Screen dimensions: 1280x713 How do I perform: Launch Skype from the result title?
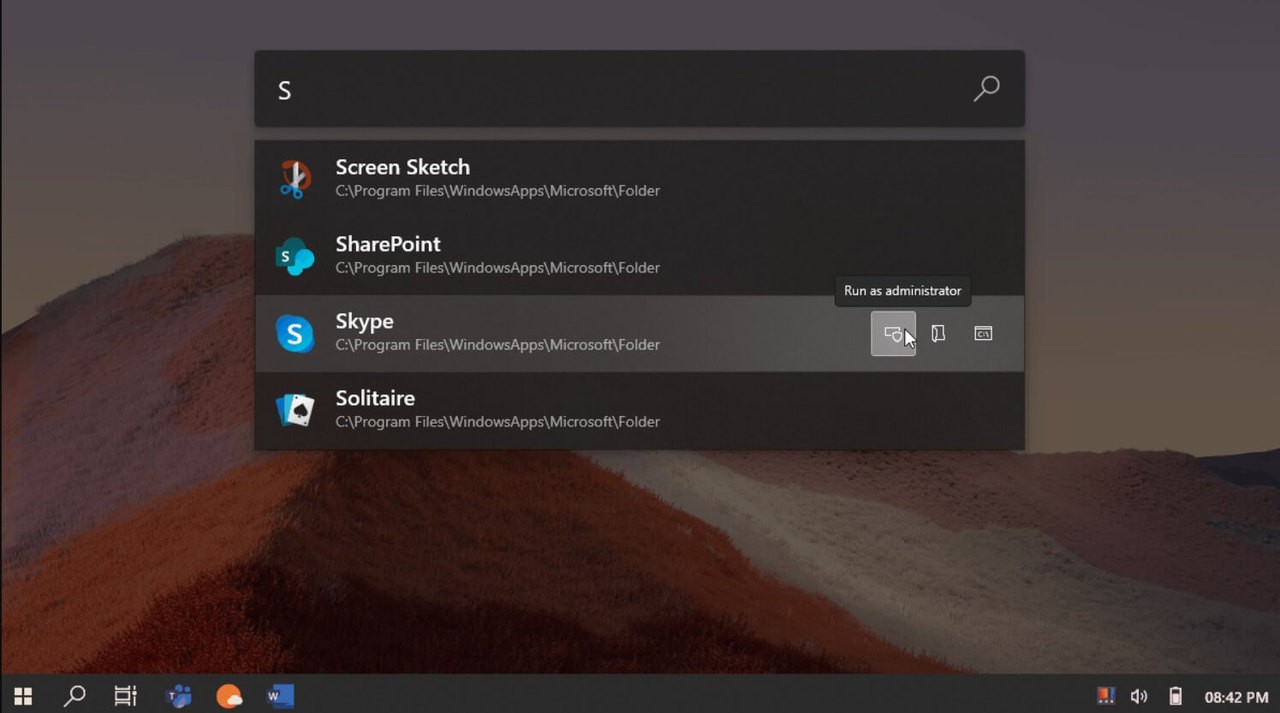[x=364, y=321]
